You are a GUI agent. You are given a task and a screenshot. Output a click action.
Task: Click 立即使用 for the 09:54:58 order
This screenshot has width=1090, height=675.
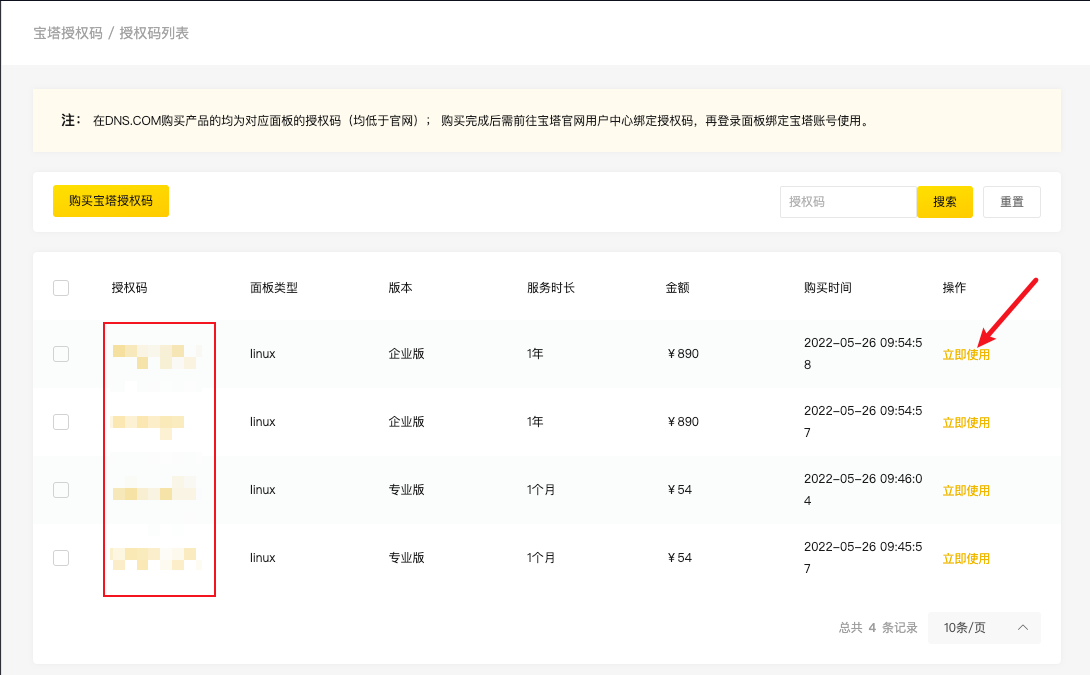click(966, 355)
